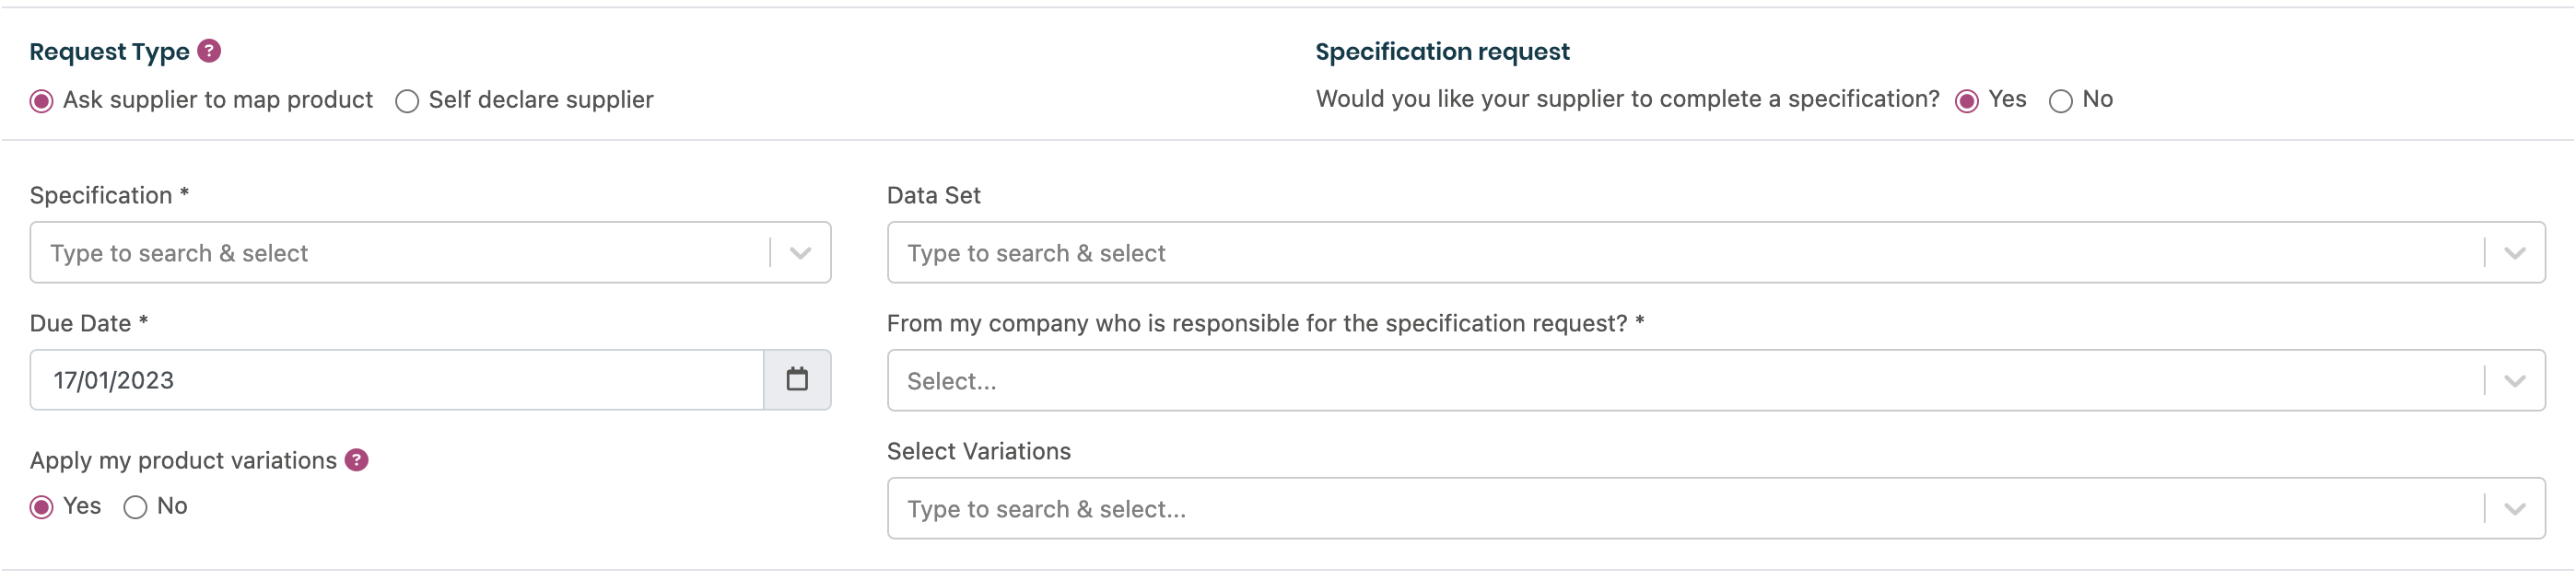Click into the Data Set search field

pyautogui.click(x=1680, y=253)
